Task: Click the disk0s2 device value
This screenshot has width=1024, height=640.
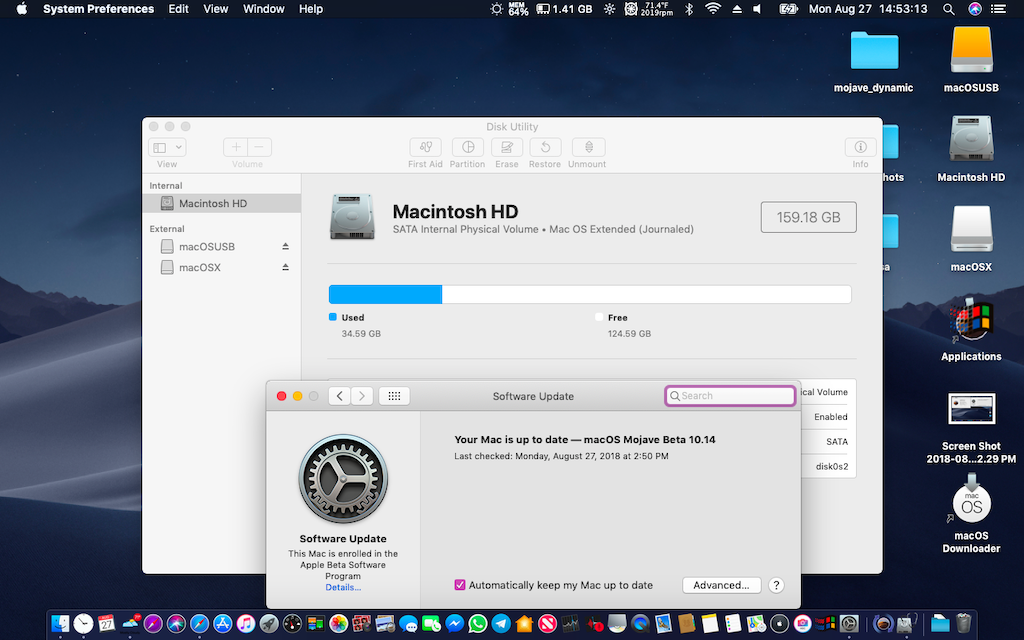Action: click(832, 466)
